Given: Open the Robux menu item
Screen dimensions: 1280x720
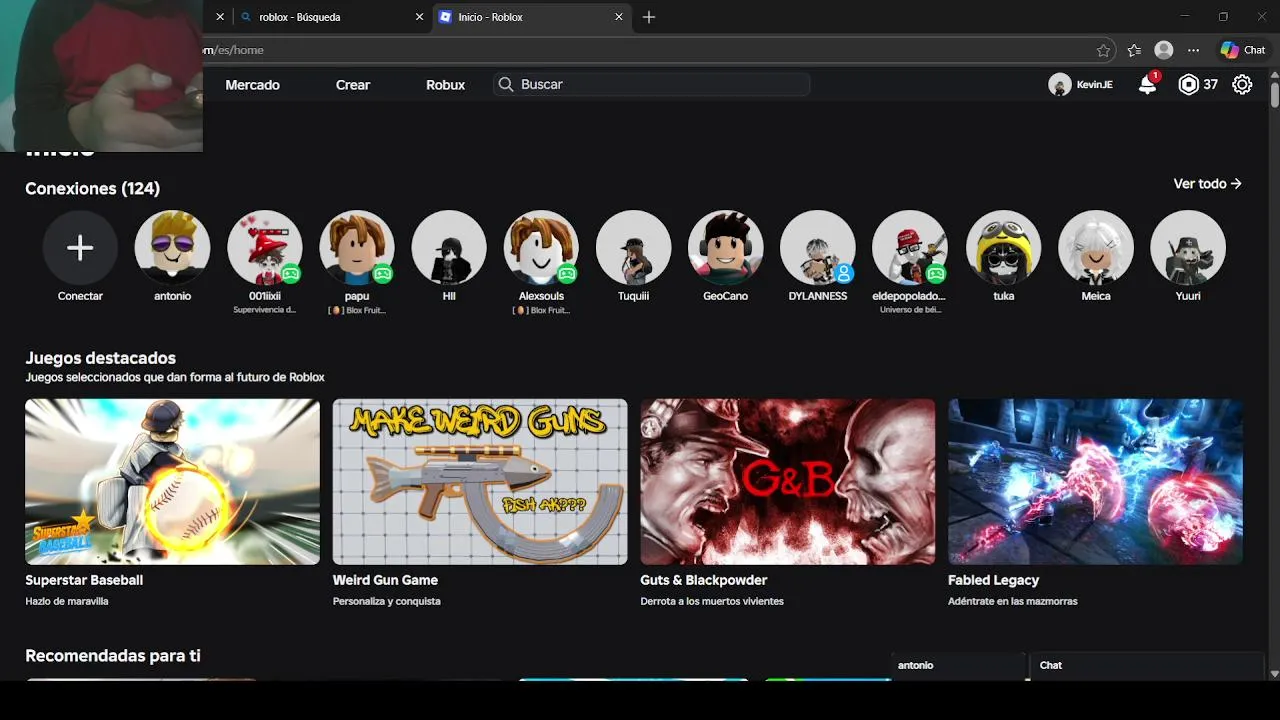Looking at the screenshot, I should [445, 85].
